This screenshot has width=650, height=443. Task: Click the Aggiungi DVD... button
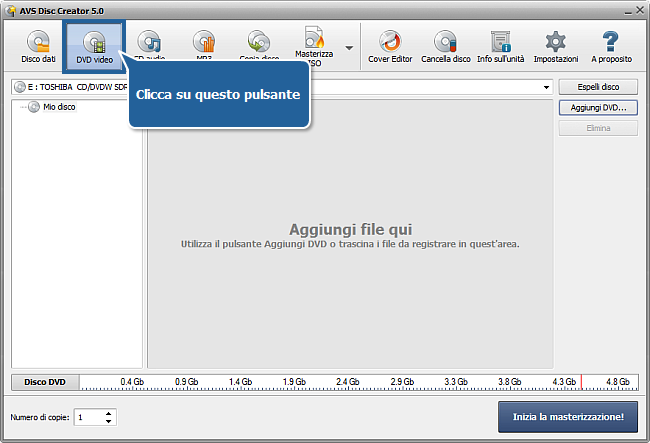click(598, 108)
